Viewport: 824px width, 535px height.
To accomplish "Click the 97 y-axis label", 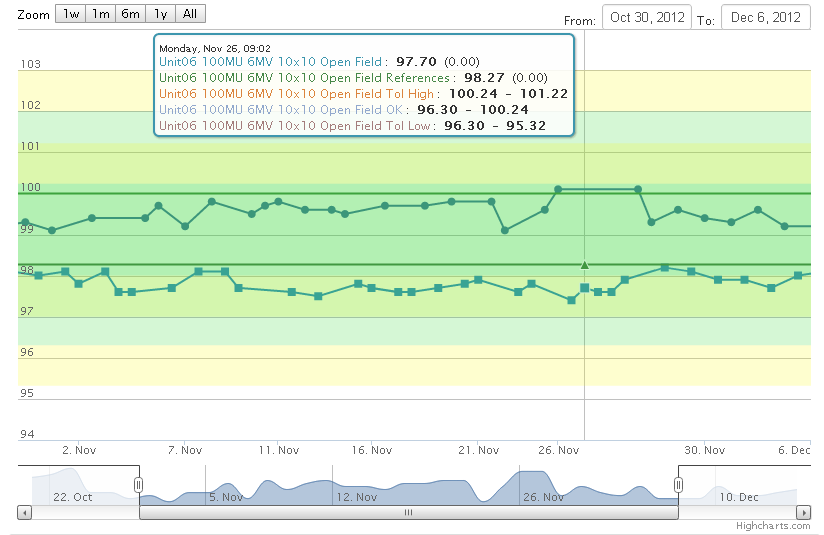I will tap(27, 311).
